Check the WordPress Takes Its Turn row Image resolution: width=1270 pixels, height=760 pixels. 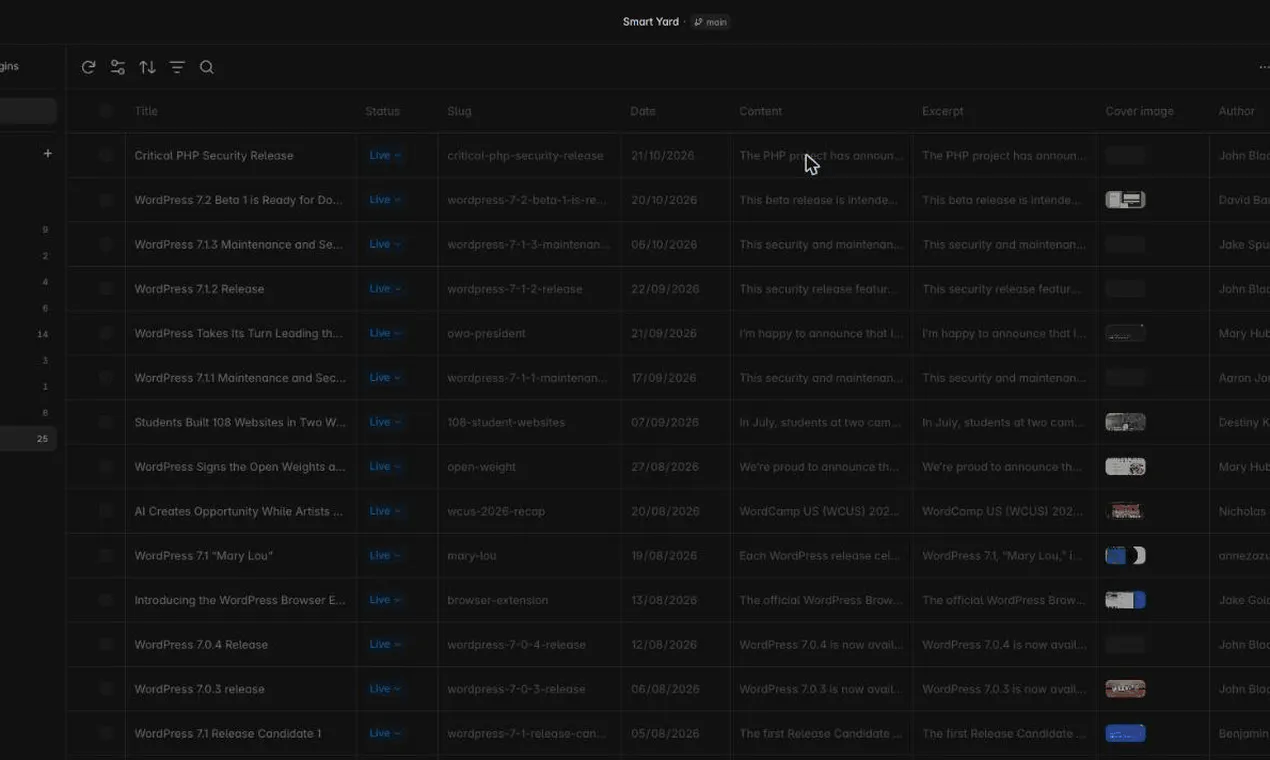106,333
